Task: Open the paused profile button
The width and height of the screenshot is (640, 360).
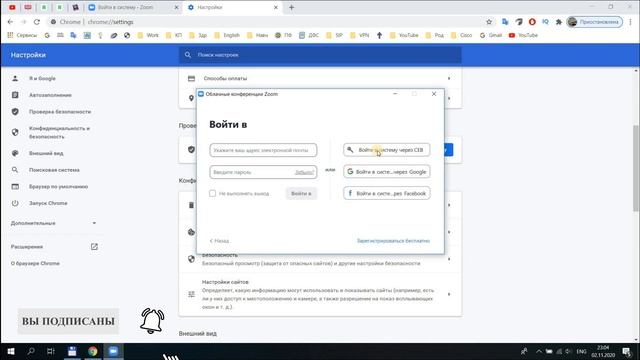Action: click(595, 22)
